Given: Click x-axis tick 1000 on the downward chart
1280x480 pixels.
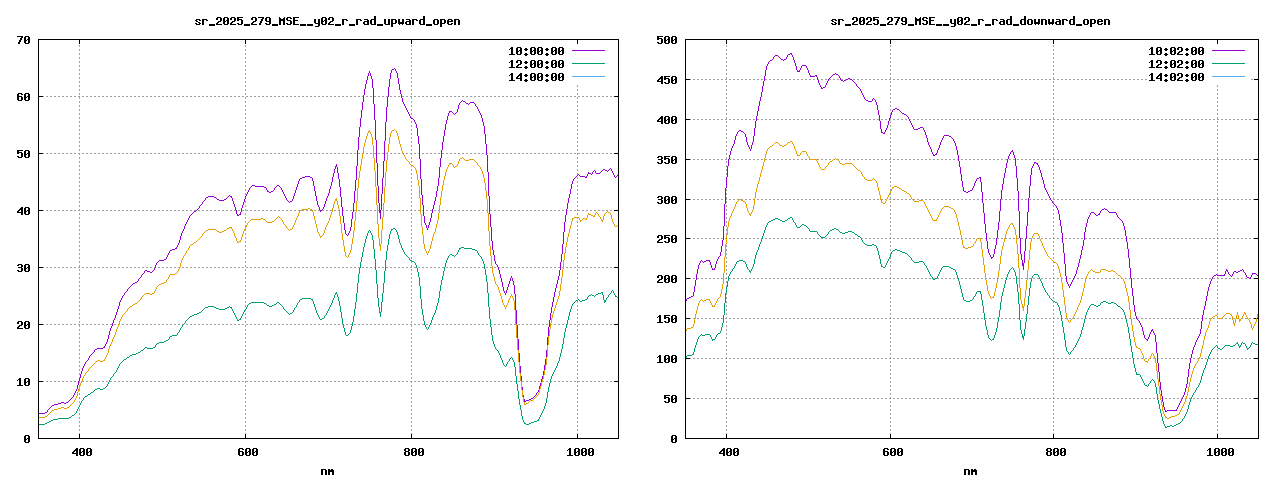Looking at the screenshot, I should pos(1218,452).
